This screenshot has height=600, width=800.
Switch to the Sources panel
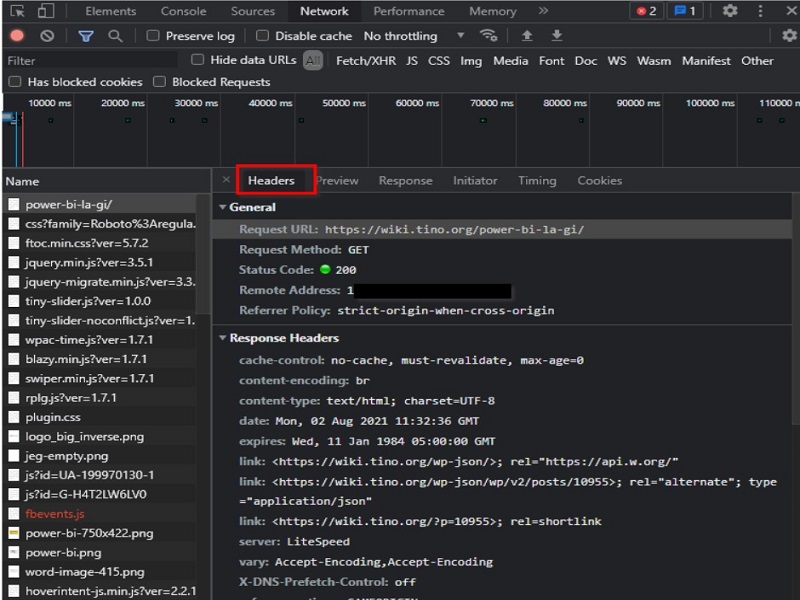tap(253, 11)
